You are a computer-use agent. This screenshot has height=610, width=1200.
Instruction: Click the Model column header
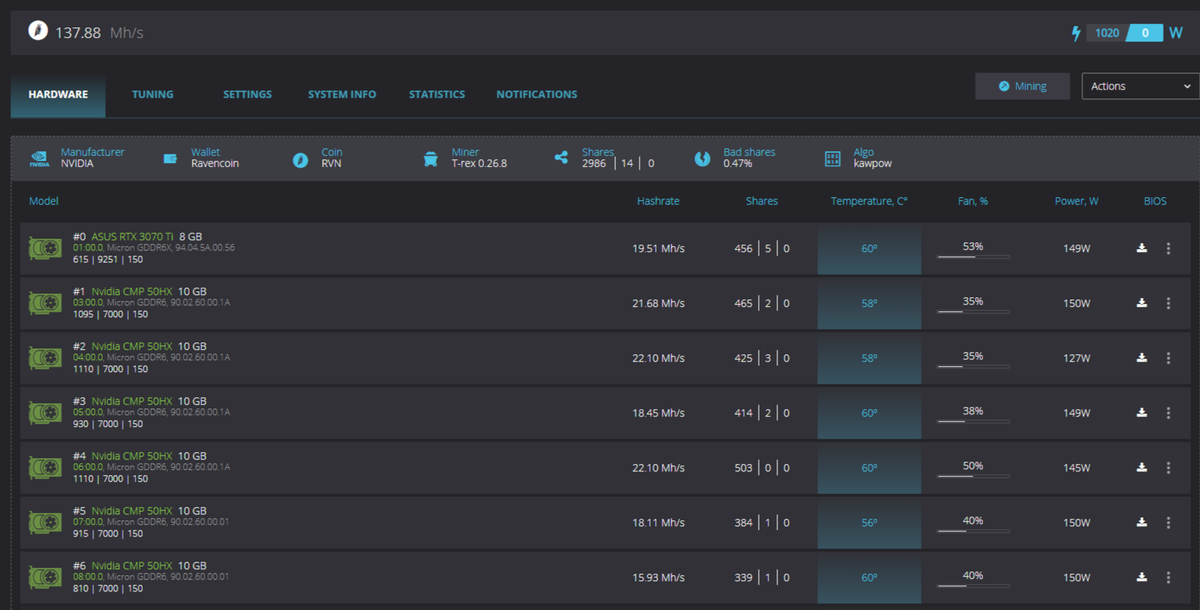(44, 201)
